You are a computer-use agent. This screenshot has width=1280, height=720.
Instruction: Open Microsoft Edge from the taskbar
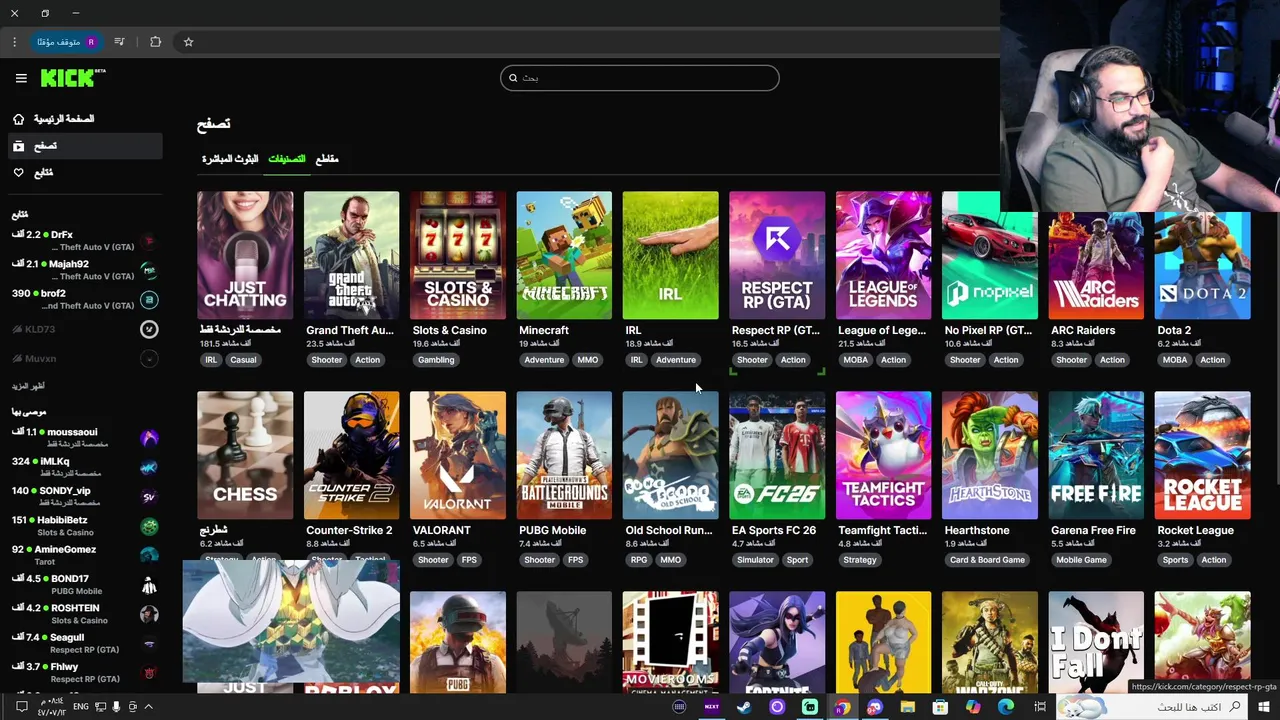coord(1006,707)
